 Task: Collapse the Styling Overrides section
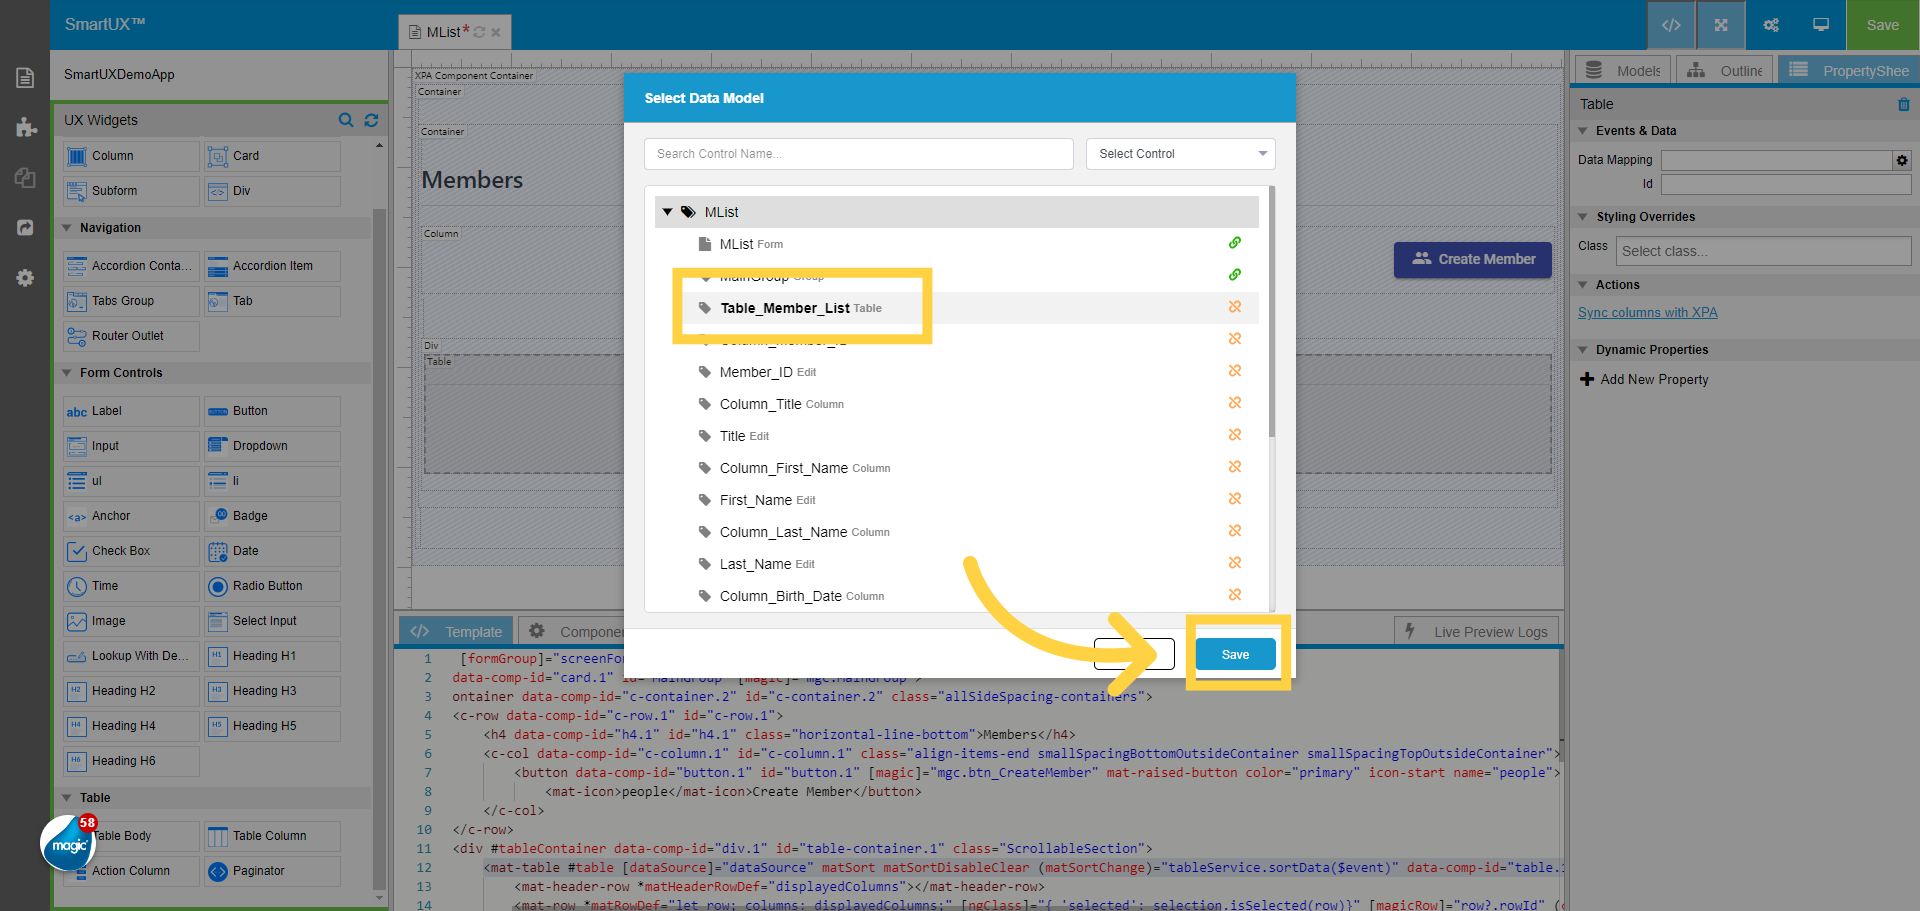point(1583,217)
